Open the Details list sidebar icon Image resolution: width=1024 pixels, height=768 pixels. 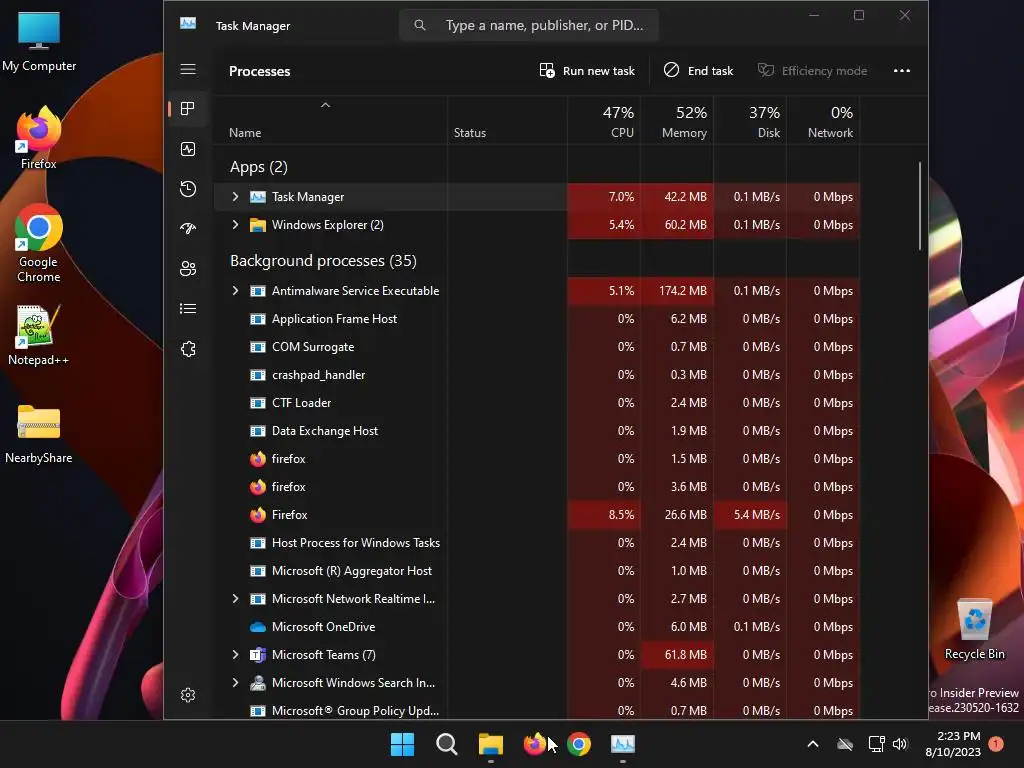coord(188,308)
